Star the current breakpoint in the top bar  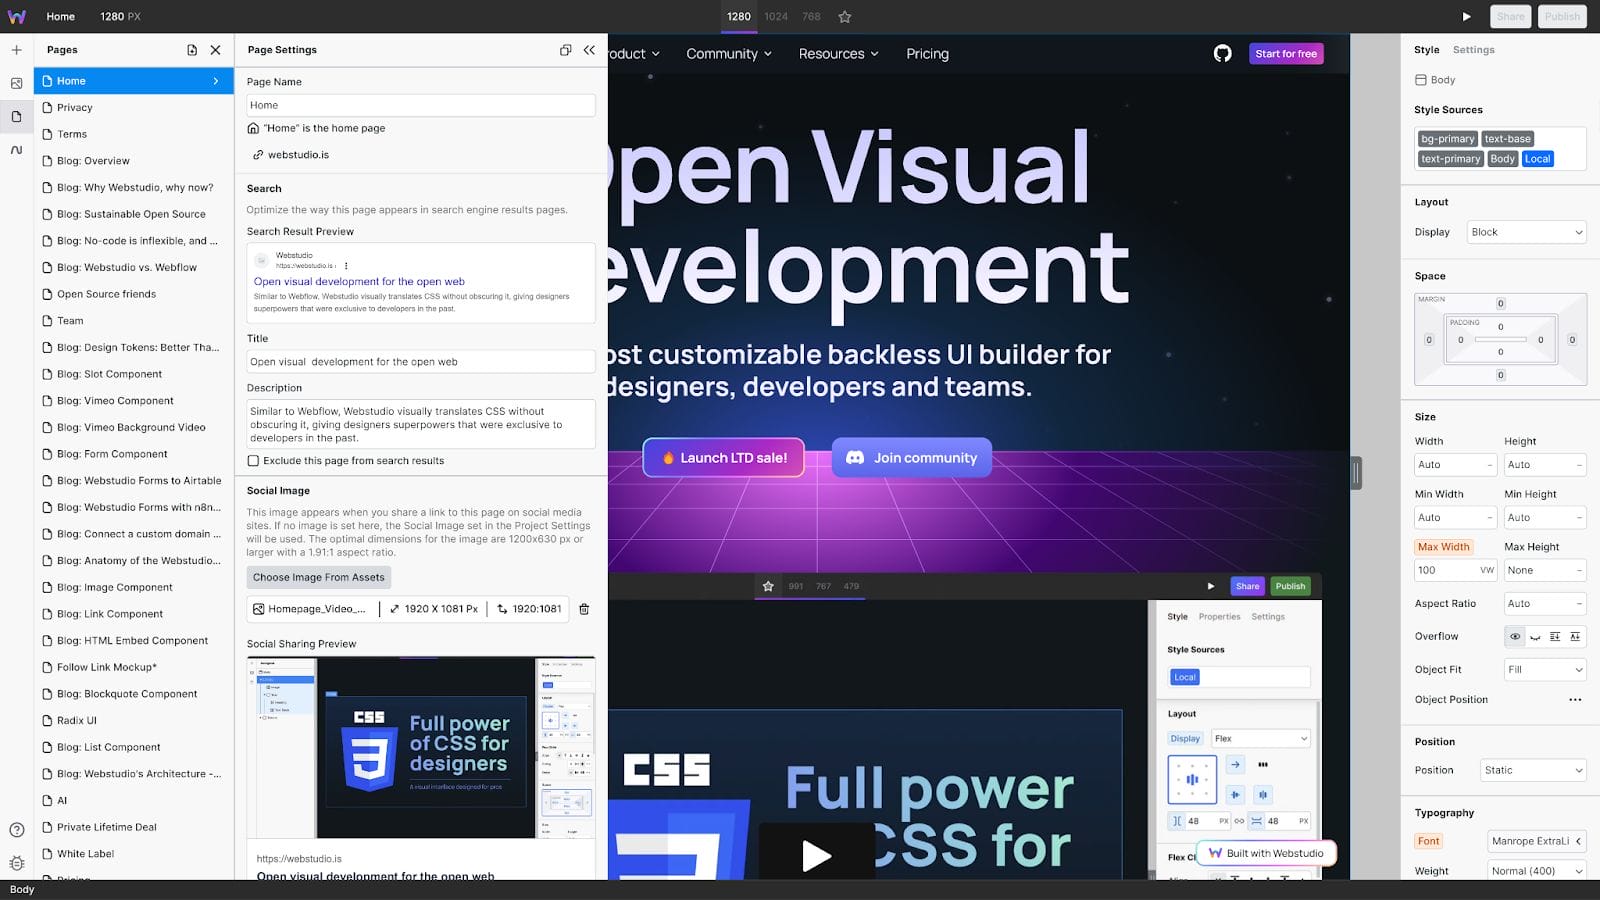tap(845, 17)
